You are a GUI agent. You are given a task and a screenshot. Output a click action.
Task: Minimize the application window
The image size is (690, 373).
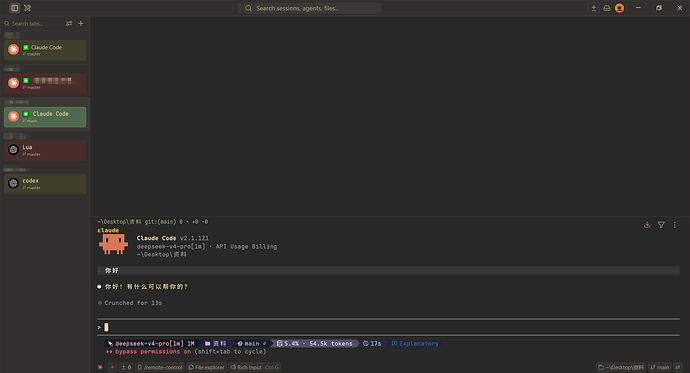point(638,8)
